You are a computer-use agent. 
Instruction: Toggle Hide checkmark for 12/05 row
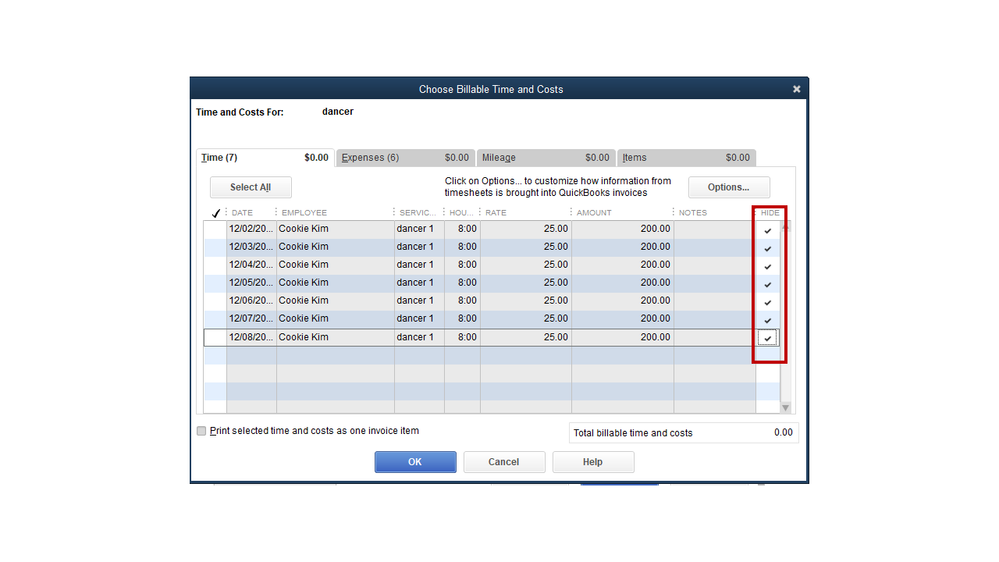[x=768, y=284]
